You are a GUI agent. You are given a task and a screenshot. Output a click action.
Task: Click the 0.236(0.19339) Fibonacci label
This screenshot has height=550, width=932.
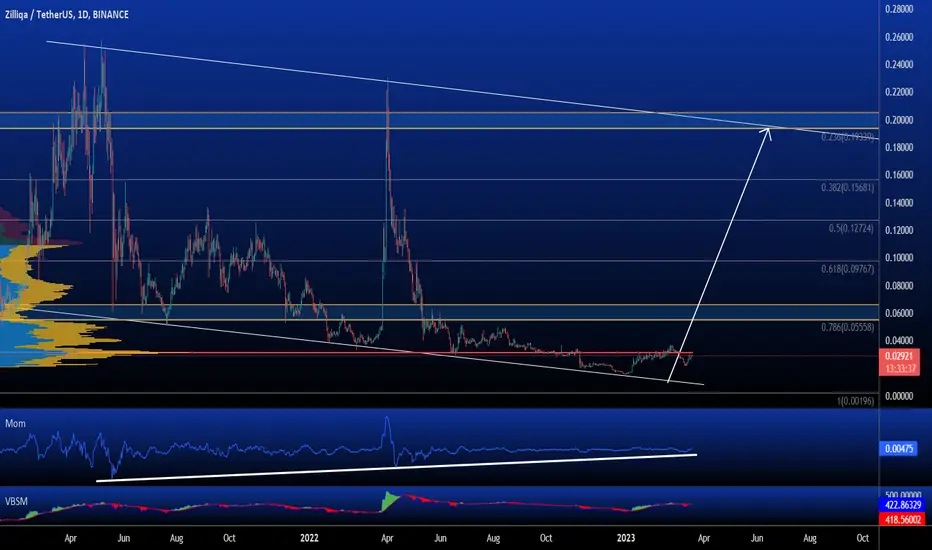point(848,137)
